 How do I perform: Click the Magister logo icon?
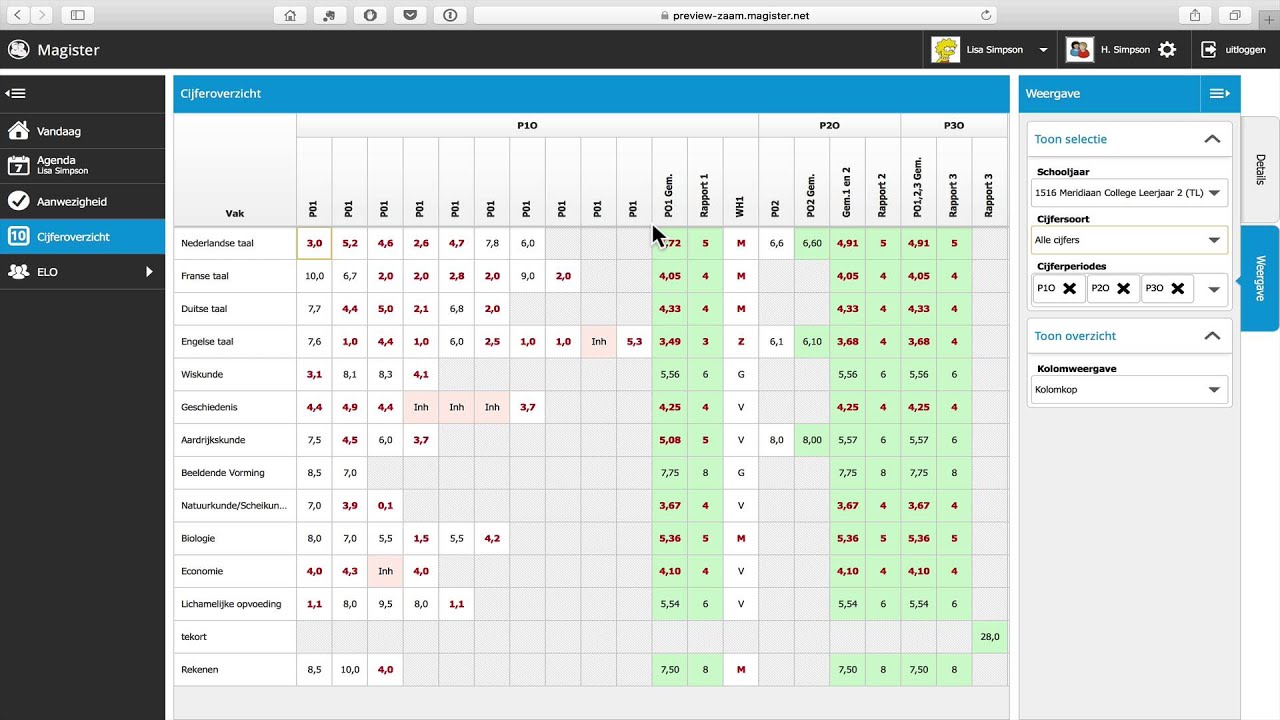18,50
